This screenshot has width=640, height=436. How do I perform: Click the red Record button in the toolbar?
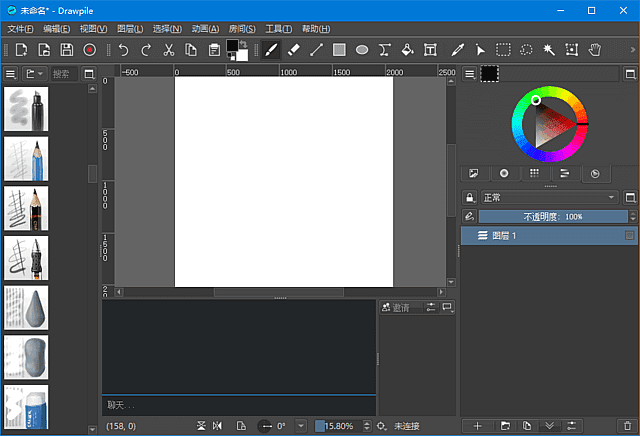click(89, 49)
